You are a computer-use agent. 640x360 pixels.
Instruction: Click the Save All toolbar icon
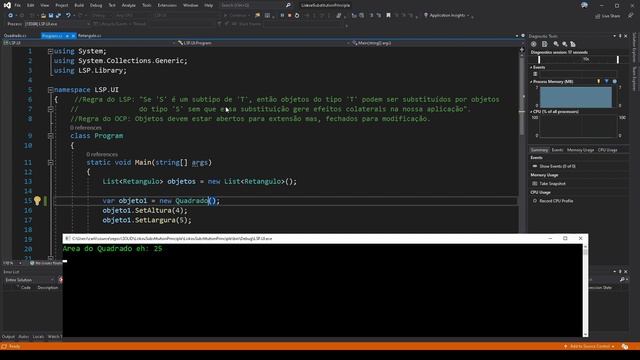pos(58,16)
